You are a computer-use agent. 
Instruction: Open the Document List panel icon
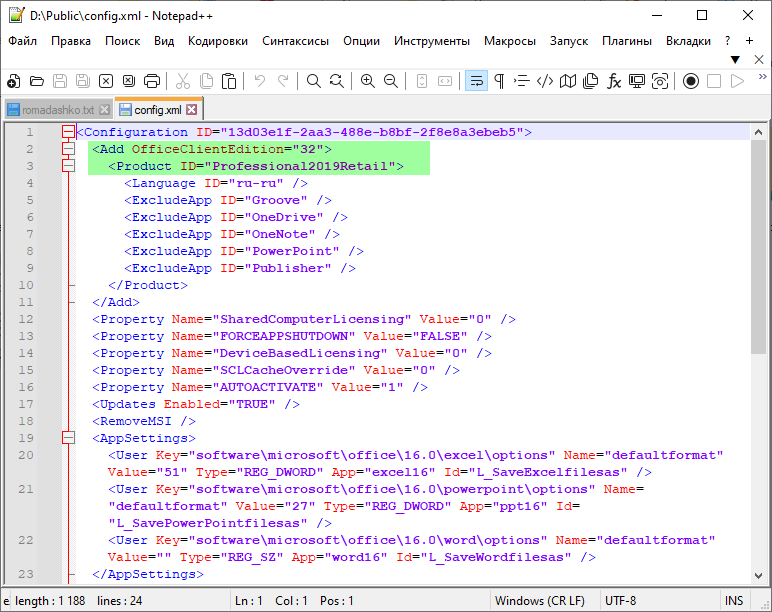pyautogui.click(x=590, y=81)
